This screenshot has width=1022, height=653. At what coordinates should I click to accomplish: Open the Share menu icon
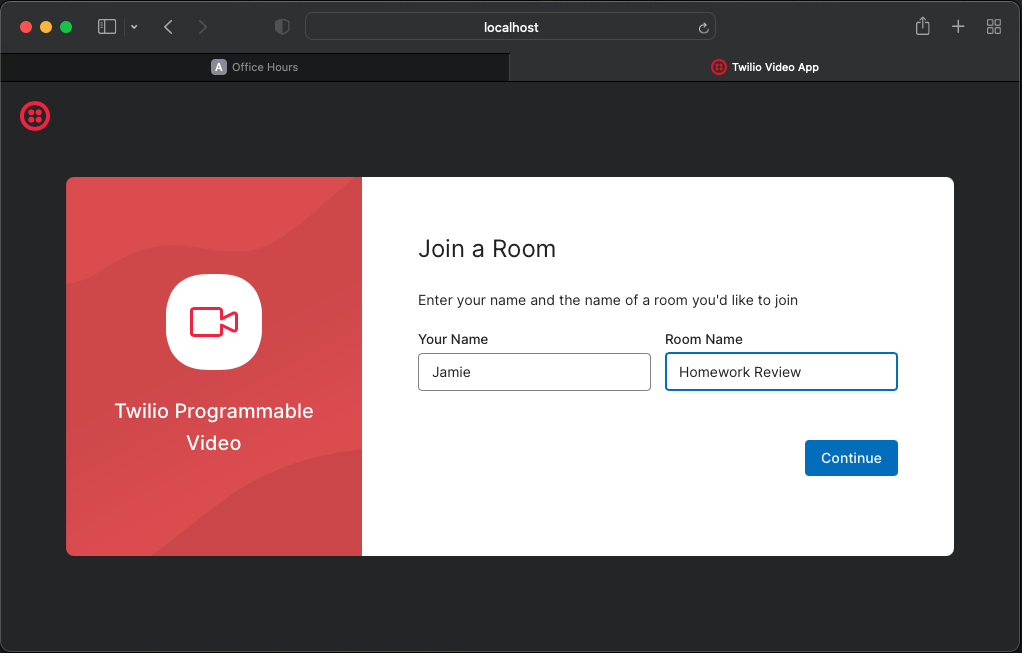[922, 26]
